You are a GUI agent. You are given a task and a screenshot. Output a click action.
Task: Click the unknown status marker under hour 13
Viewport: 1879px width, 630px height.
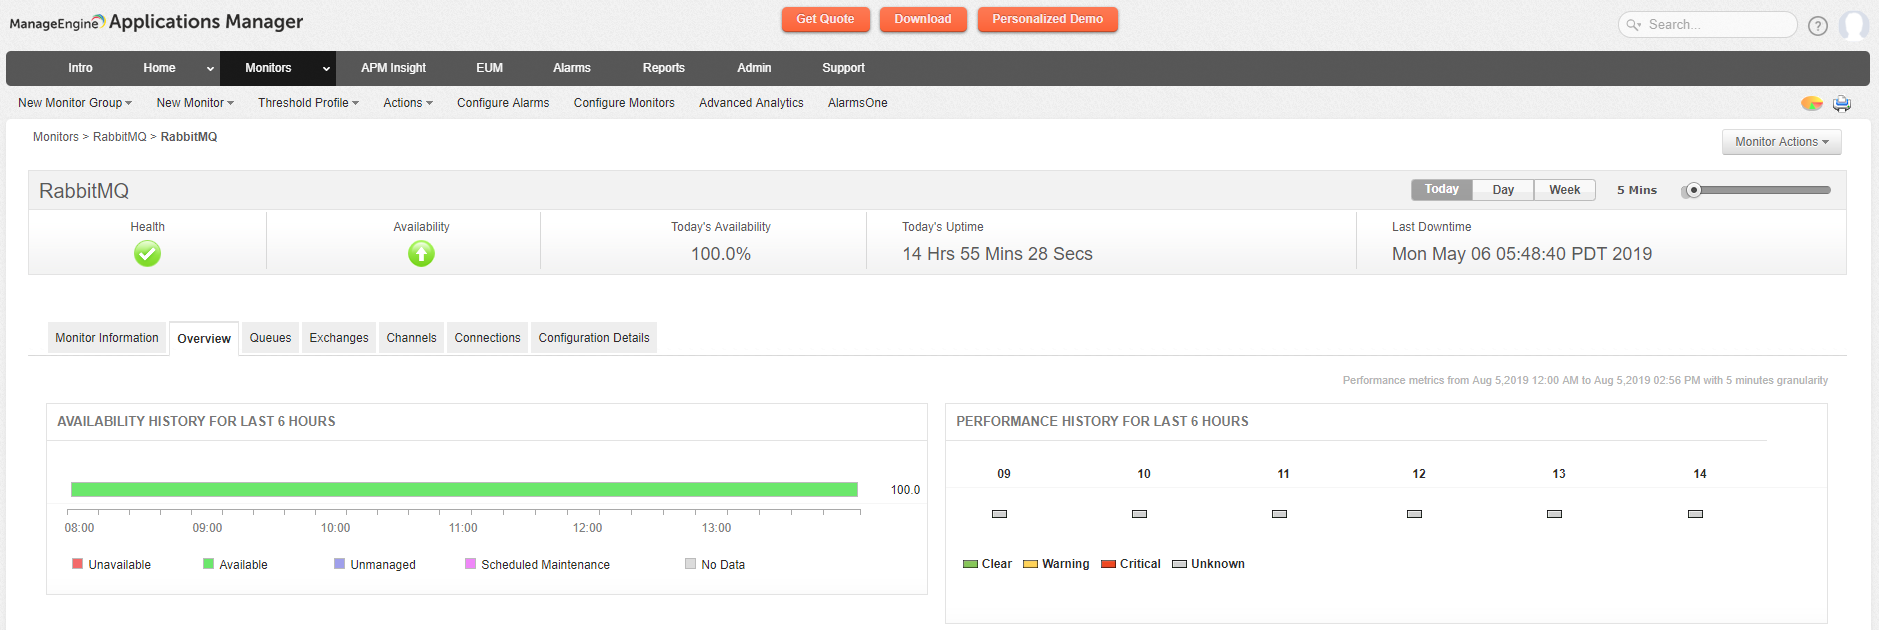point(1554,514)
